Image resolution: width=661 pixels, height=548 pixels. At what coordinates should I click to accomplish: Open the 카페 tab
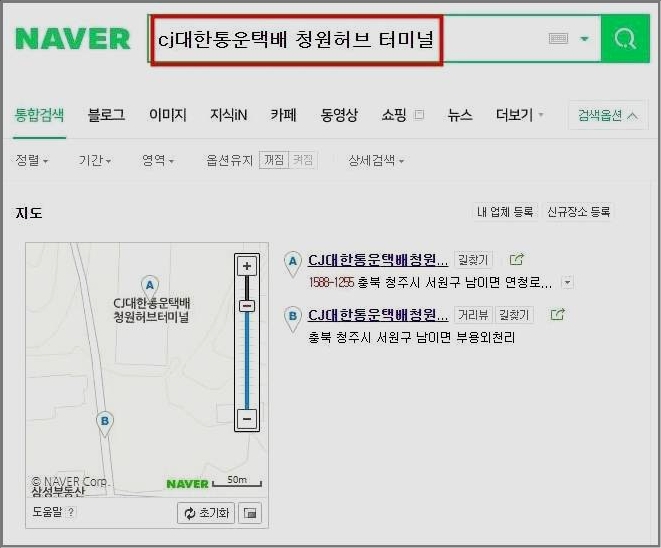pyautogui.click(x=283, y=115)
